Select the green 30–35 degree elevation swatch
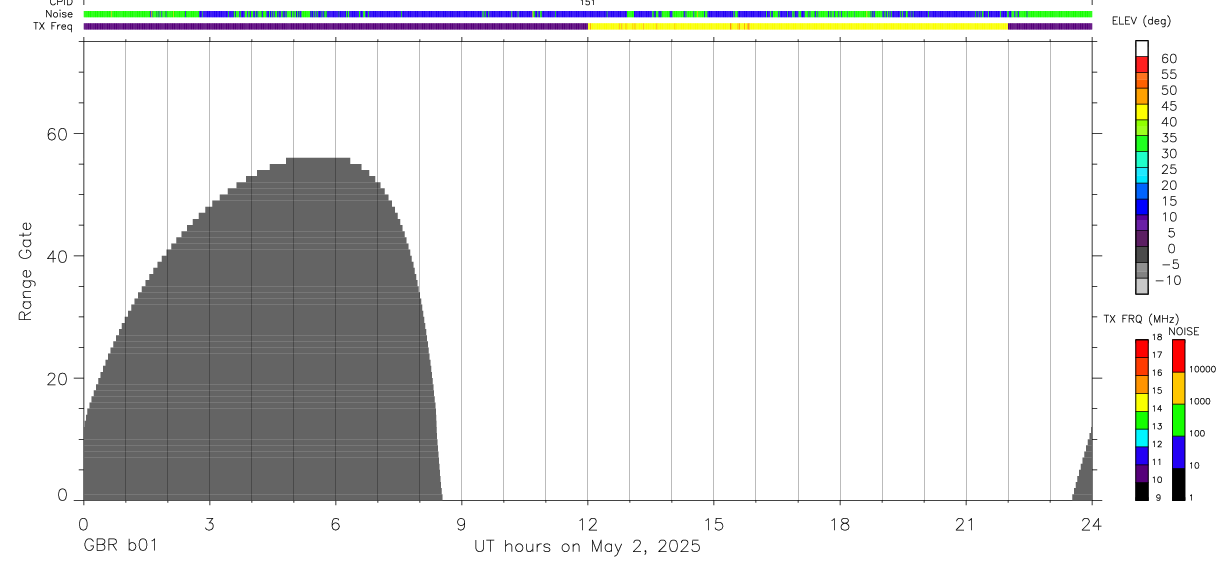Screen dimensions: 1228x567 click(1142, 143)
